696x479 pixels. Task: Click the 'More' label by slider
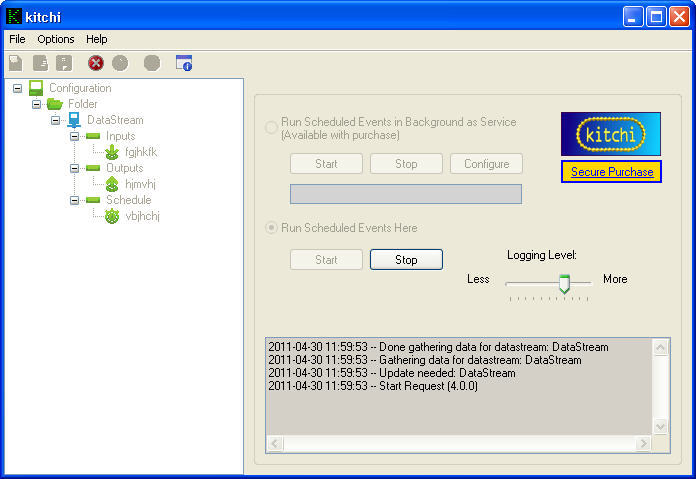coord(615,279)
